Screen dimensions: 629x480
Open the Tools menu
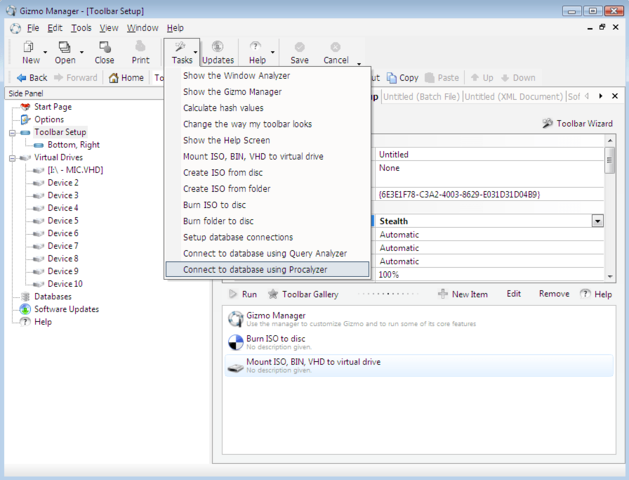point(81,28)
